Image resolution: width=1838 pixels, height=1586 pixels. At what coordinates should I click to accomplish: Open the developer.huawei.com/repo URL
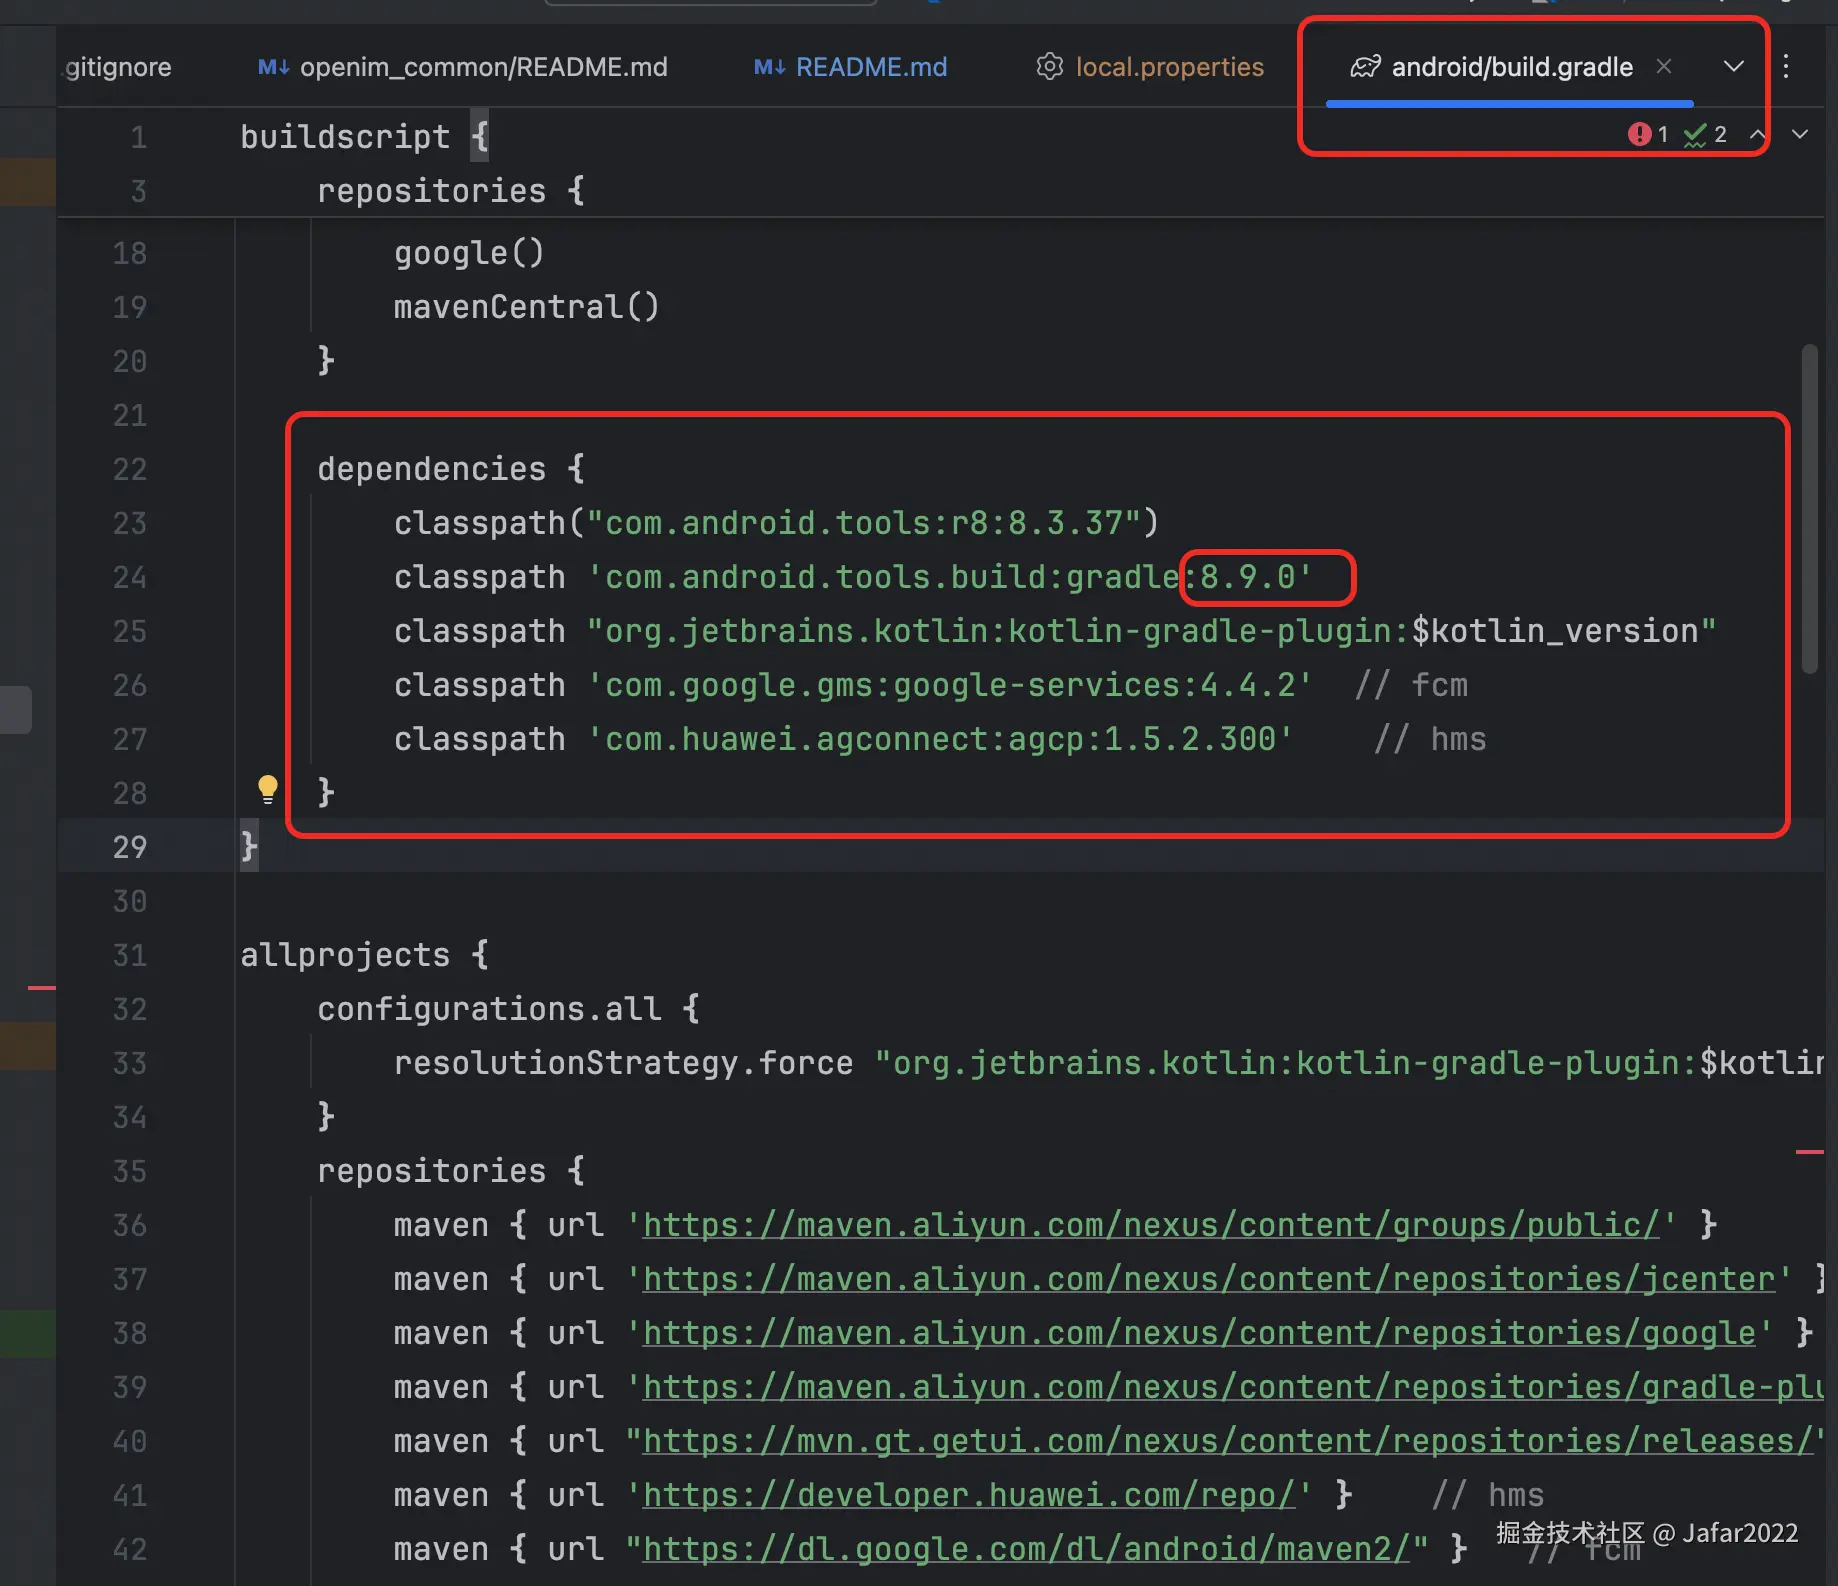(x=969, y=1495)
